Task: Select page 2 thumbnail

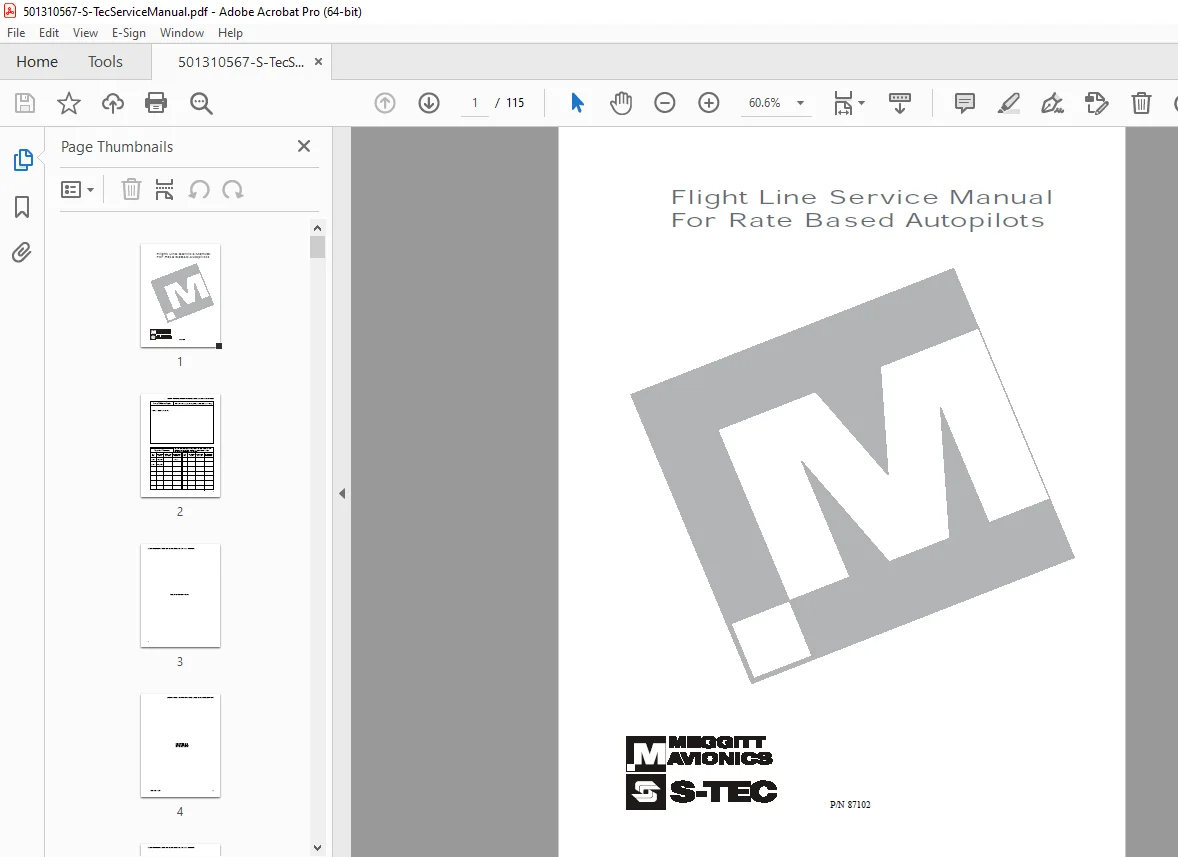Action: 180,445
